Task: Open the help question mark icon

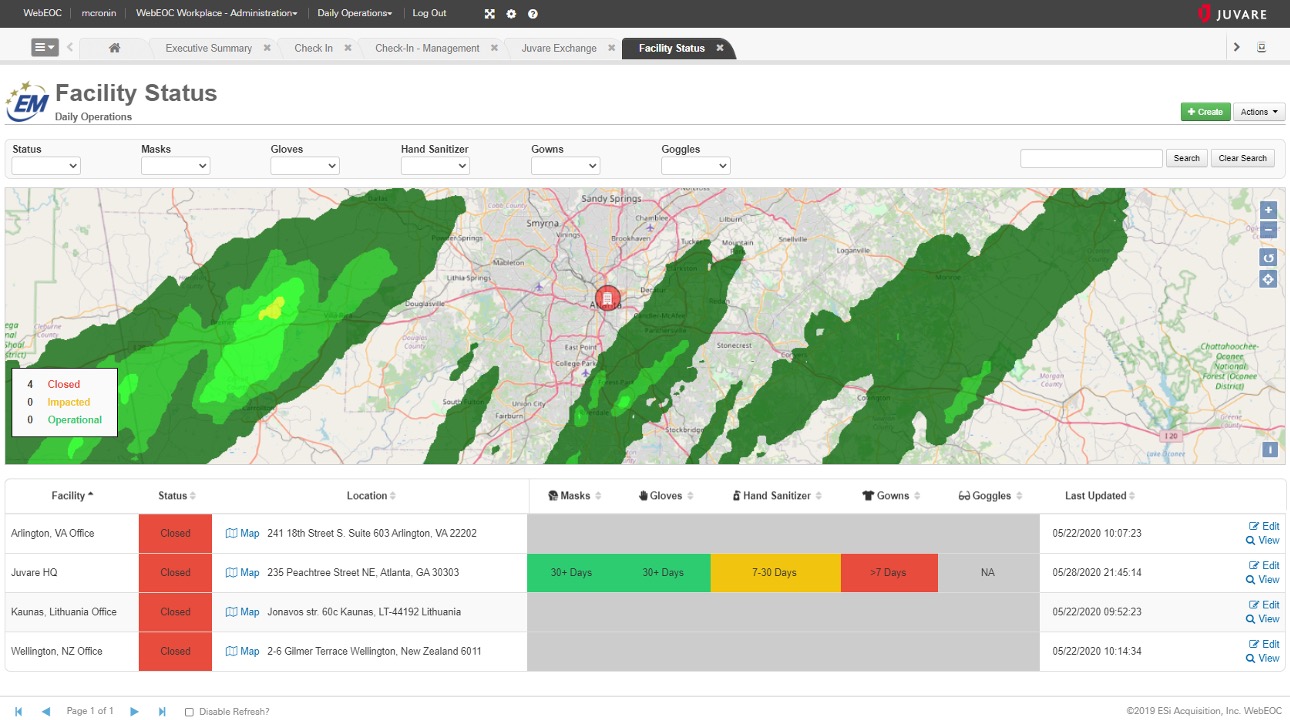Action: tap(533, 14)
